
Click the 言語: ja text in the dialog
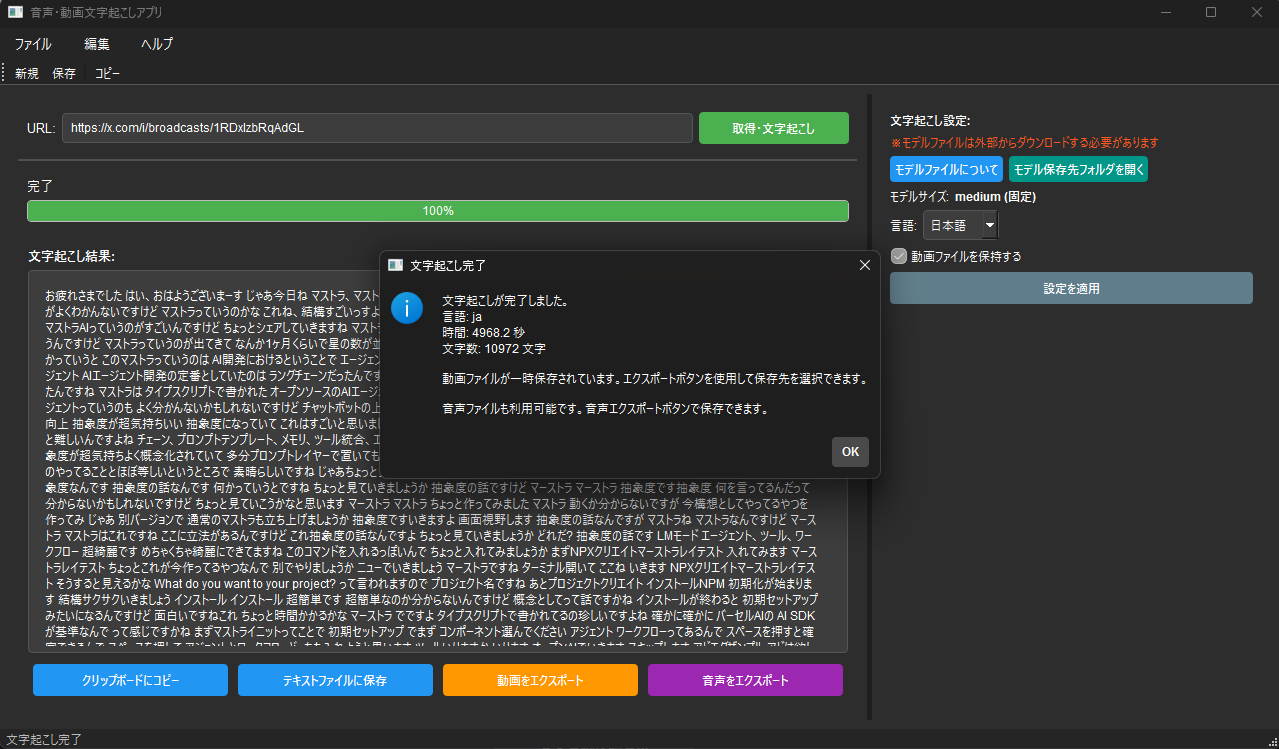pos(462,316)
